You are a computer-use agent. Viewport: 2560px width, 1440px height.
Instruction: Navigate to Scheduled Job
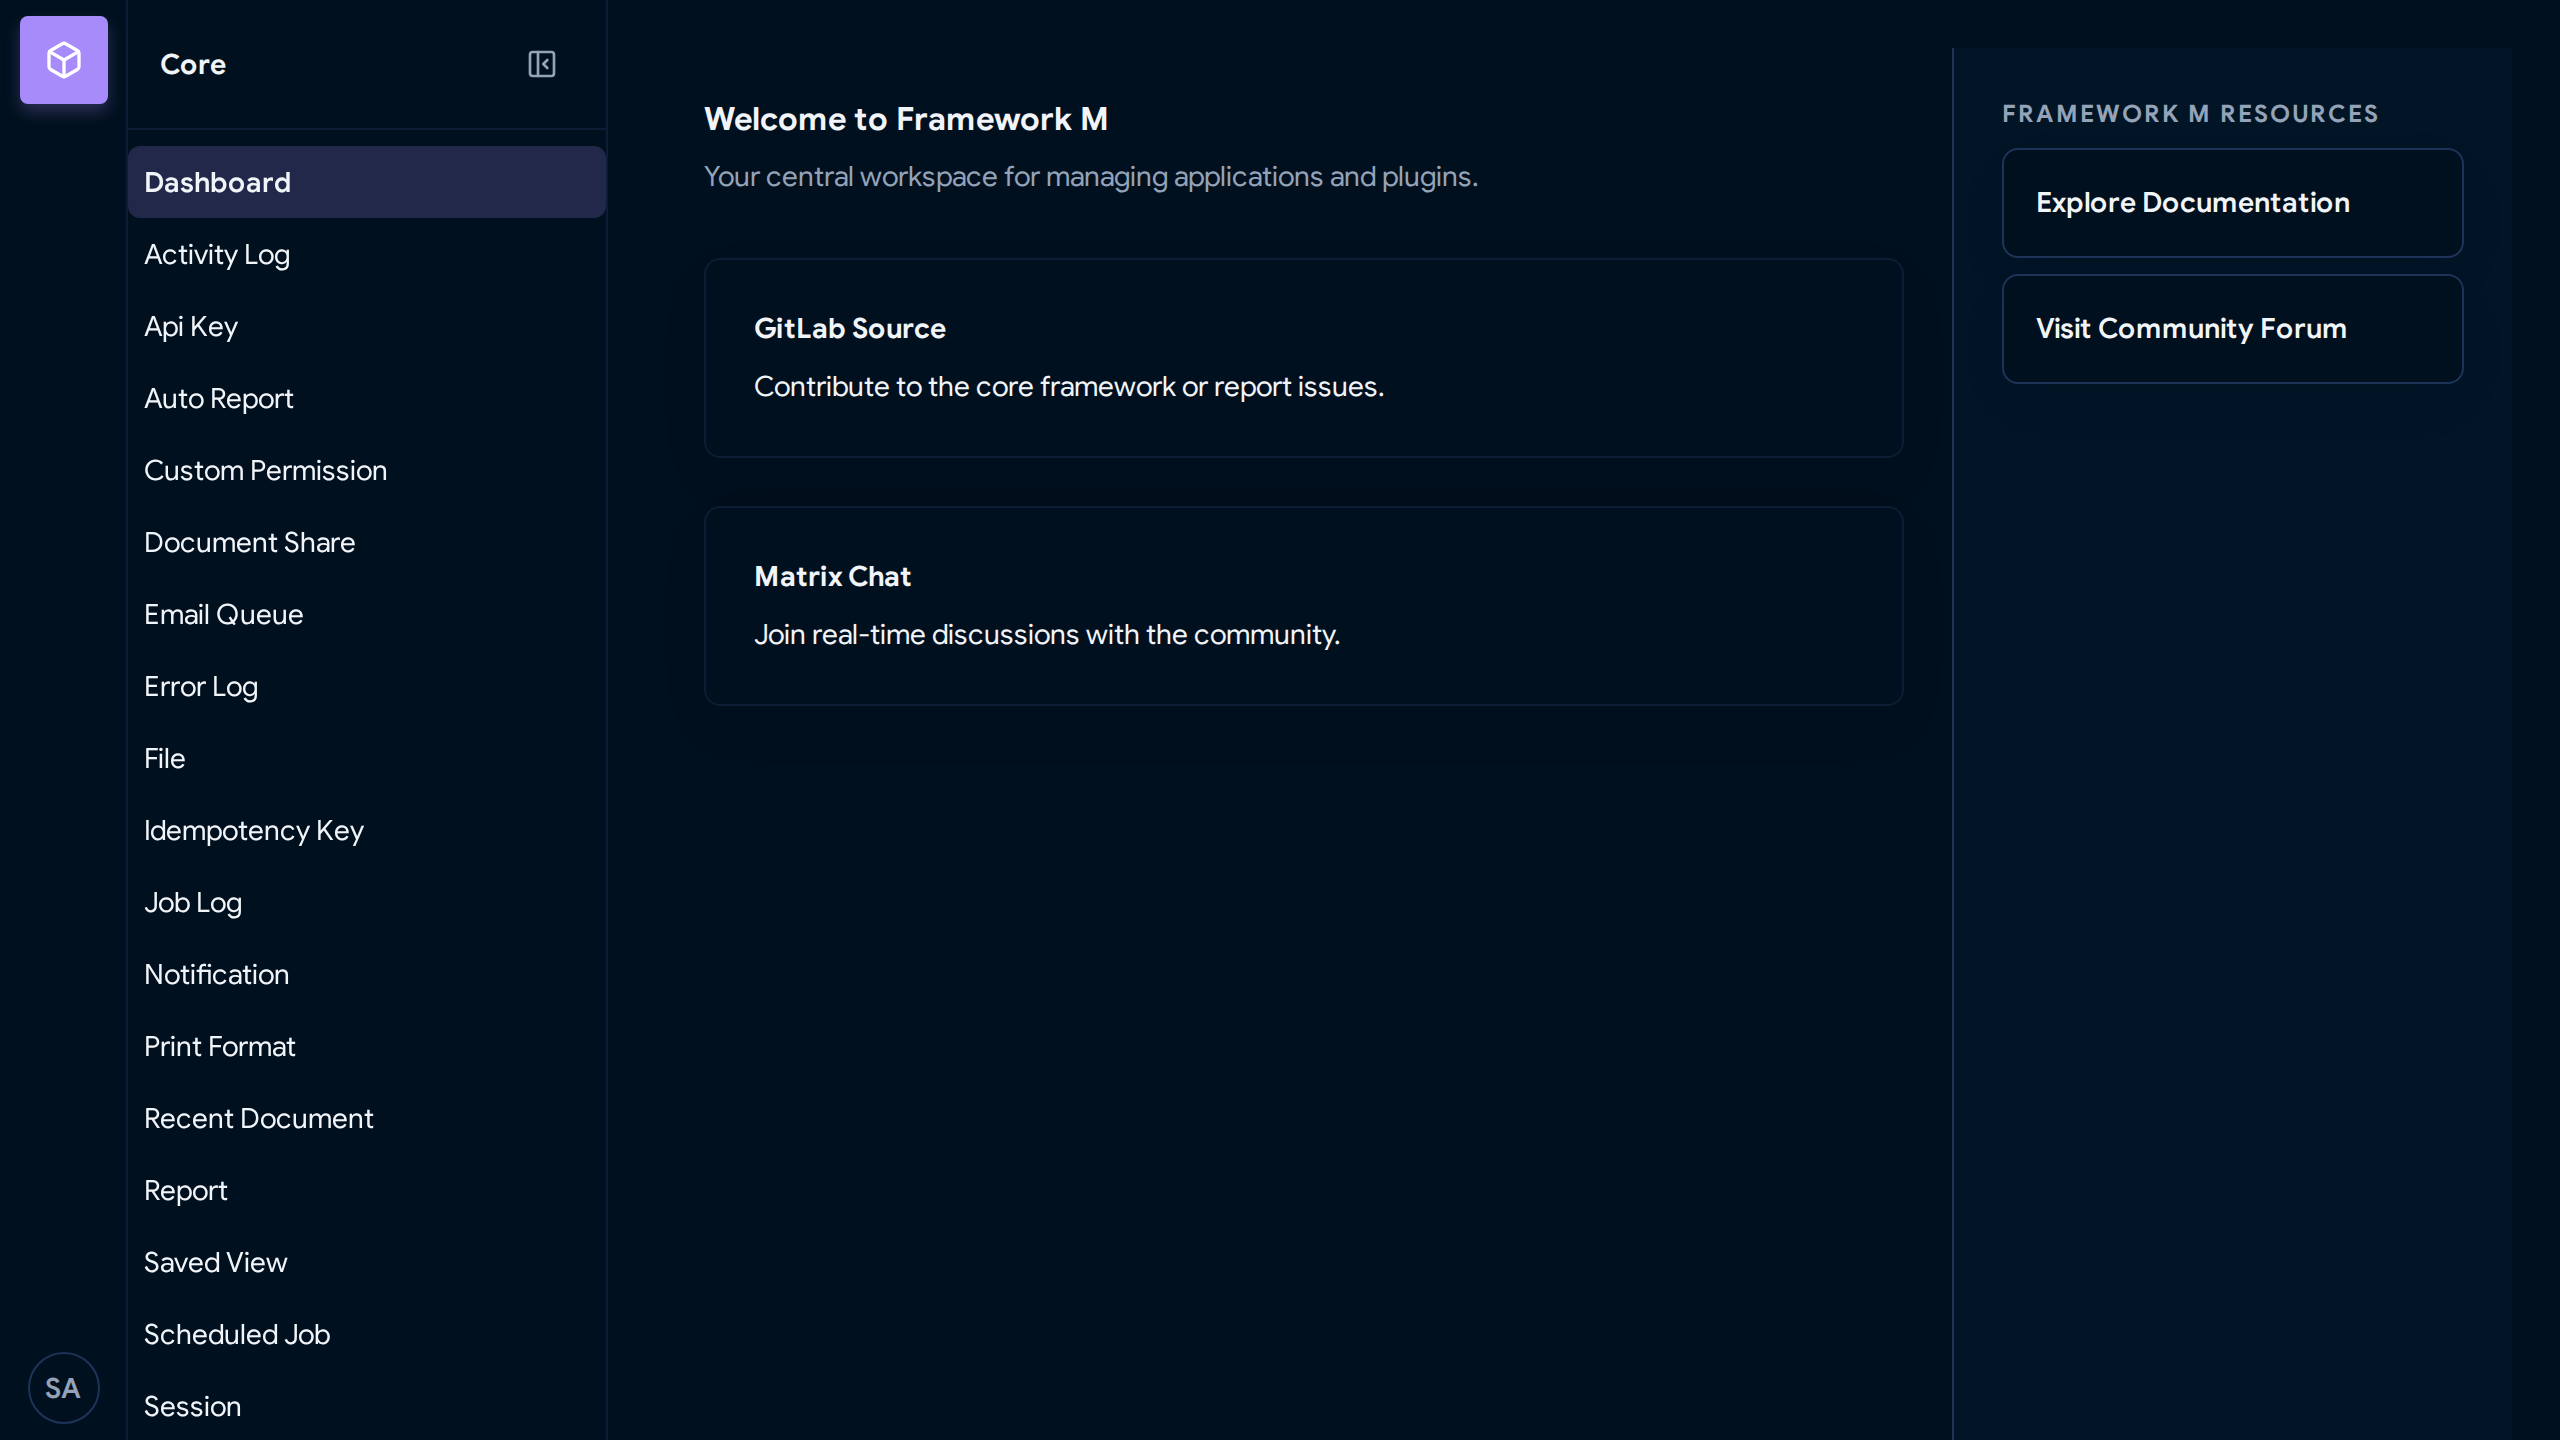point(367,1334)
